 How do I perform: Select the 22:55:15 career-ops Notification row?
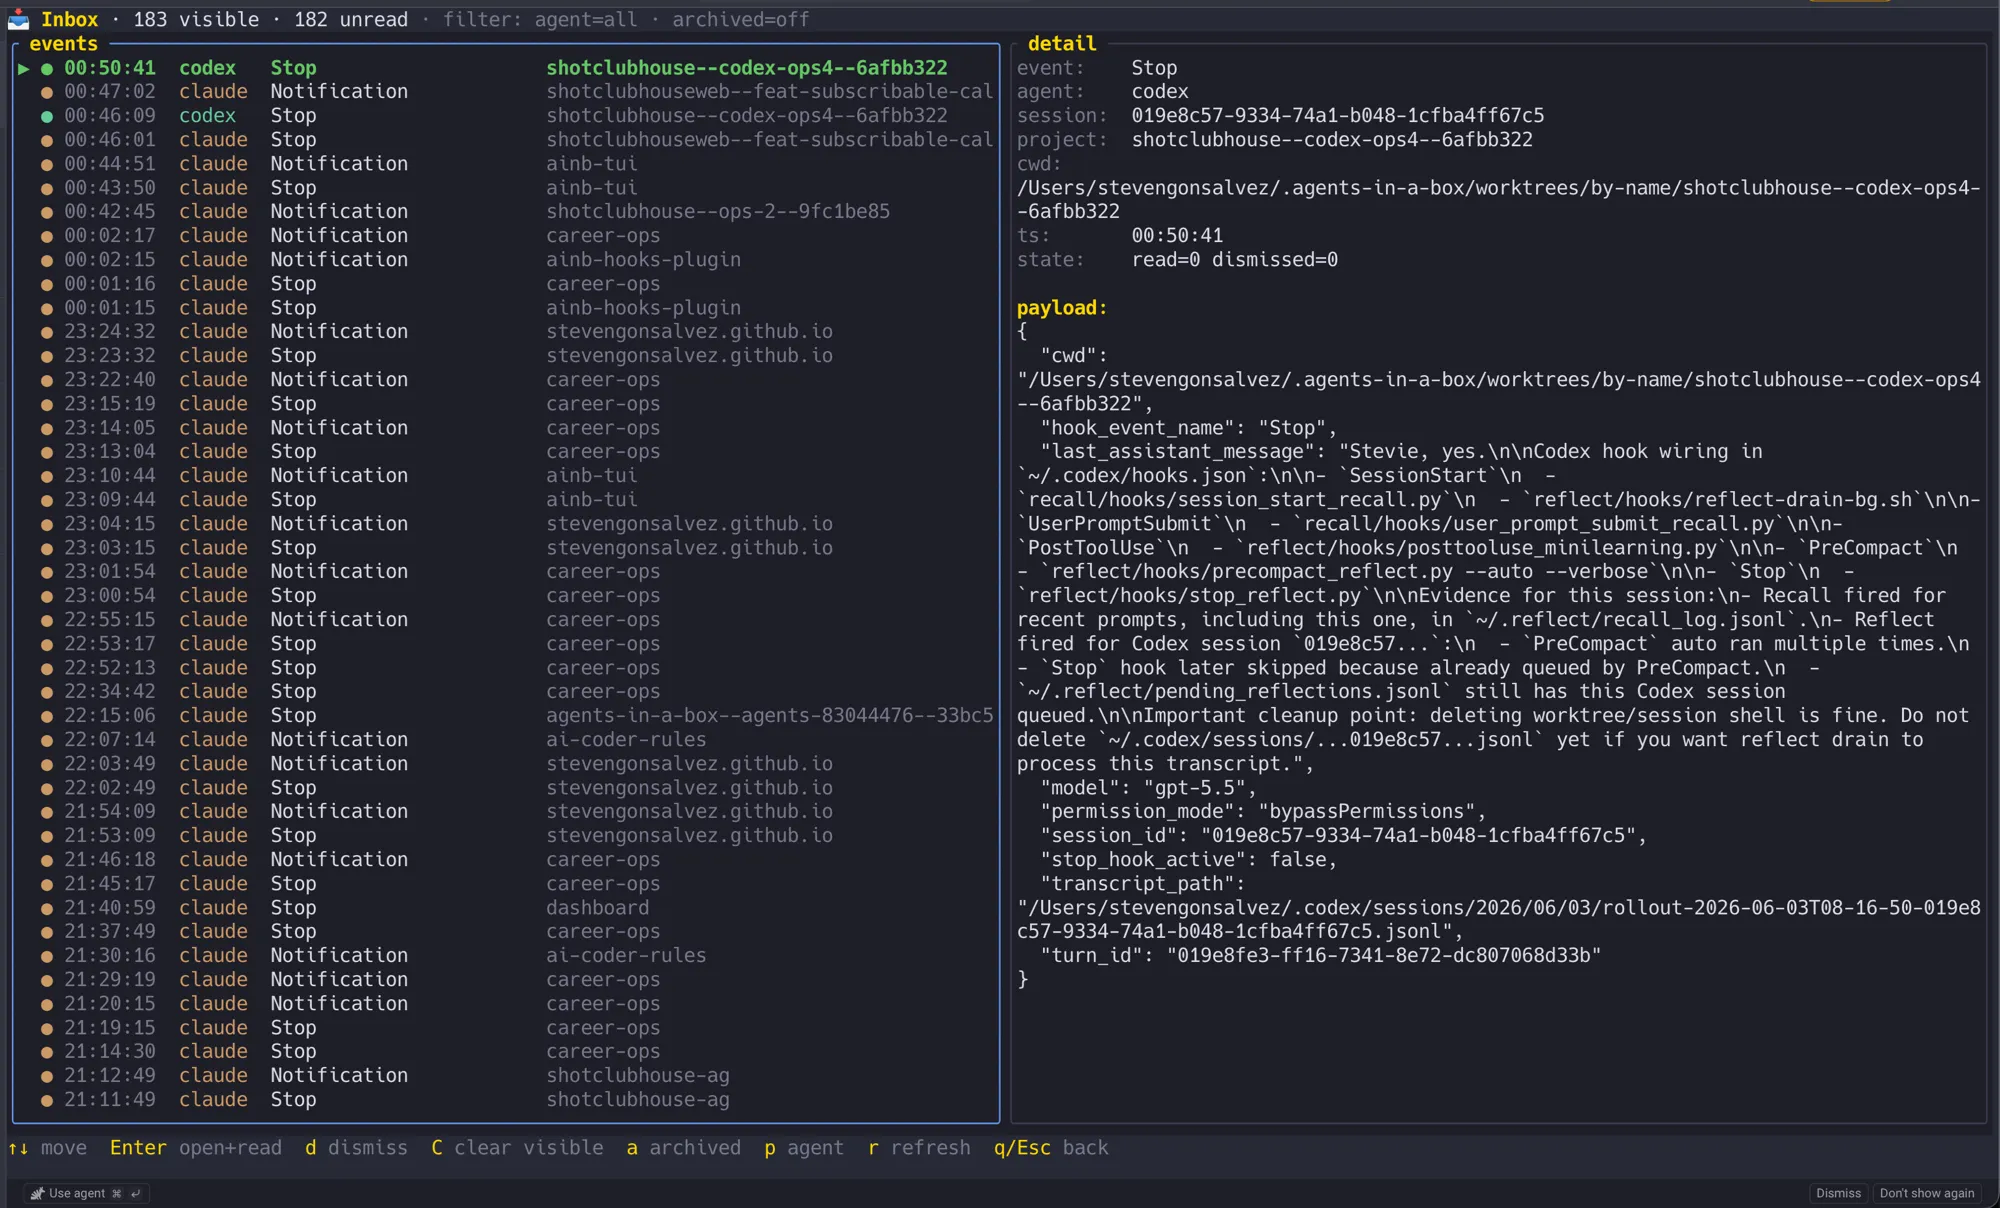coord(506,620)
